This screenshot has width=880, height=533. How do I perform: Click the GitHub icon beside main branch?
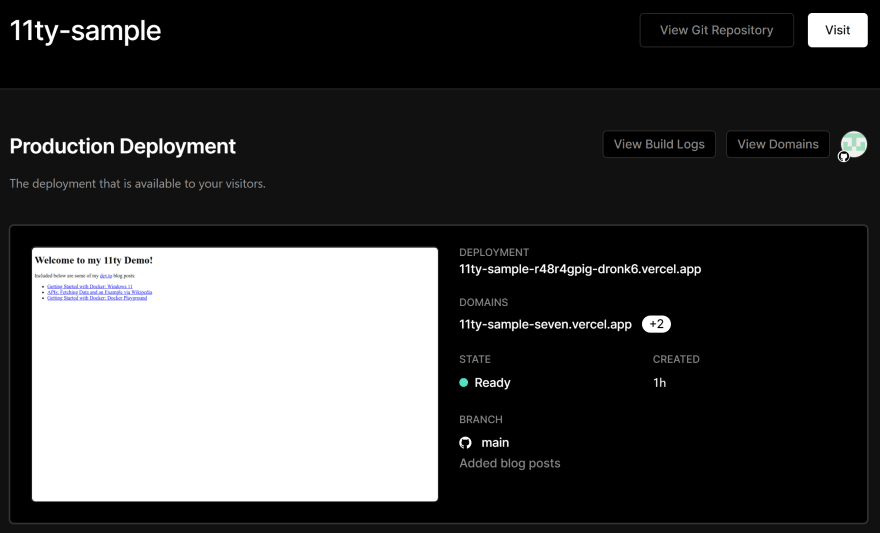[465, 443]
